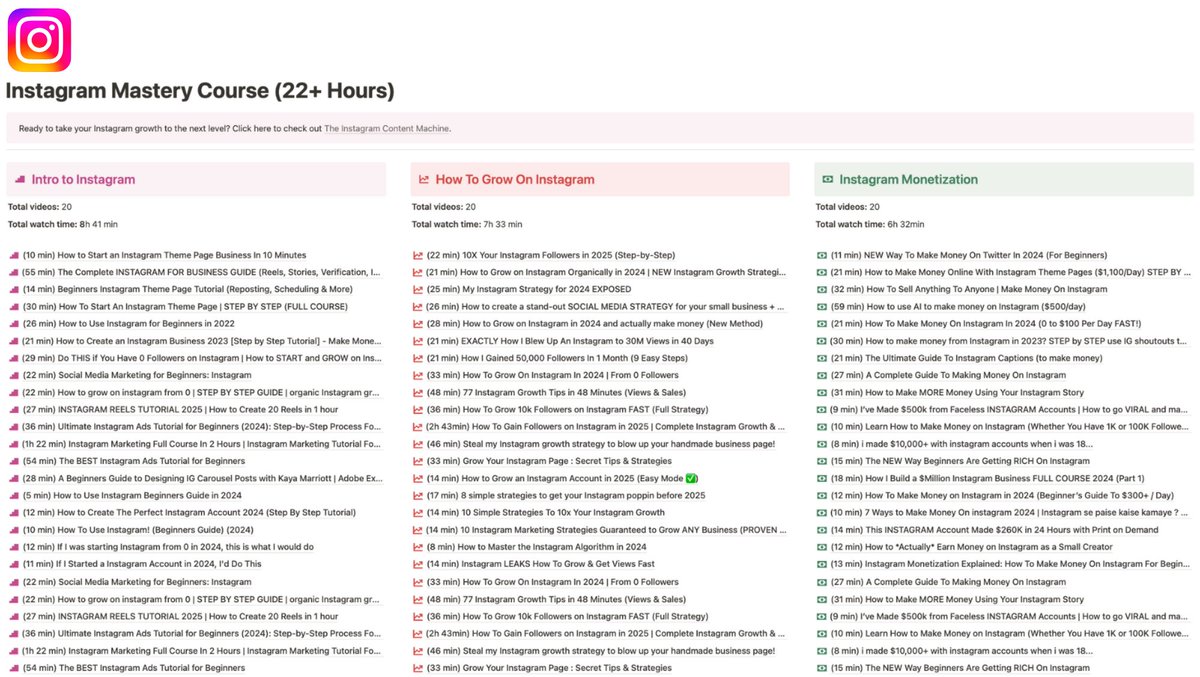1200x677 pixels.
Task: Open 'How to Create an Instagram Business 2023' video link
Action: tap(201, 341)
